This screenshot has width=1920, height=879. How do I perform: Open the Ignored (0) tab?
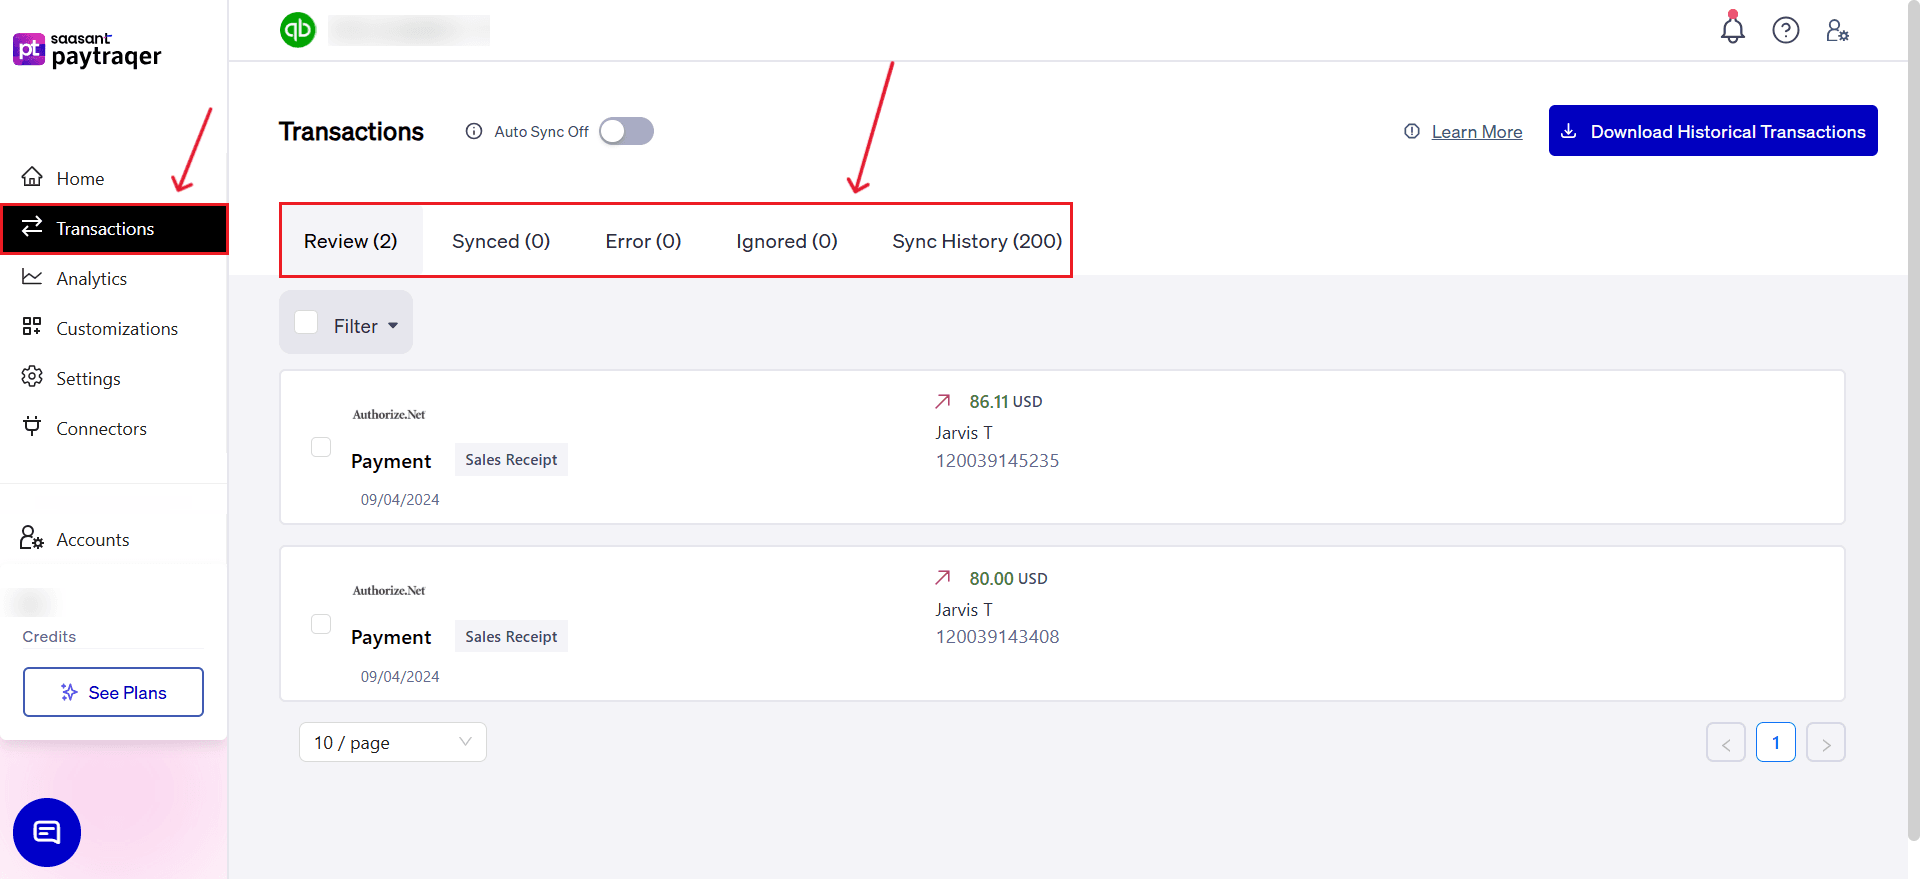[787, 241]
